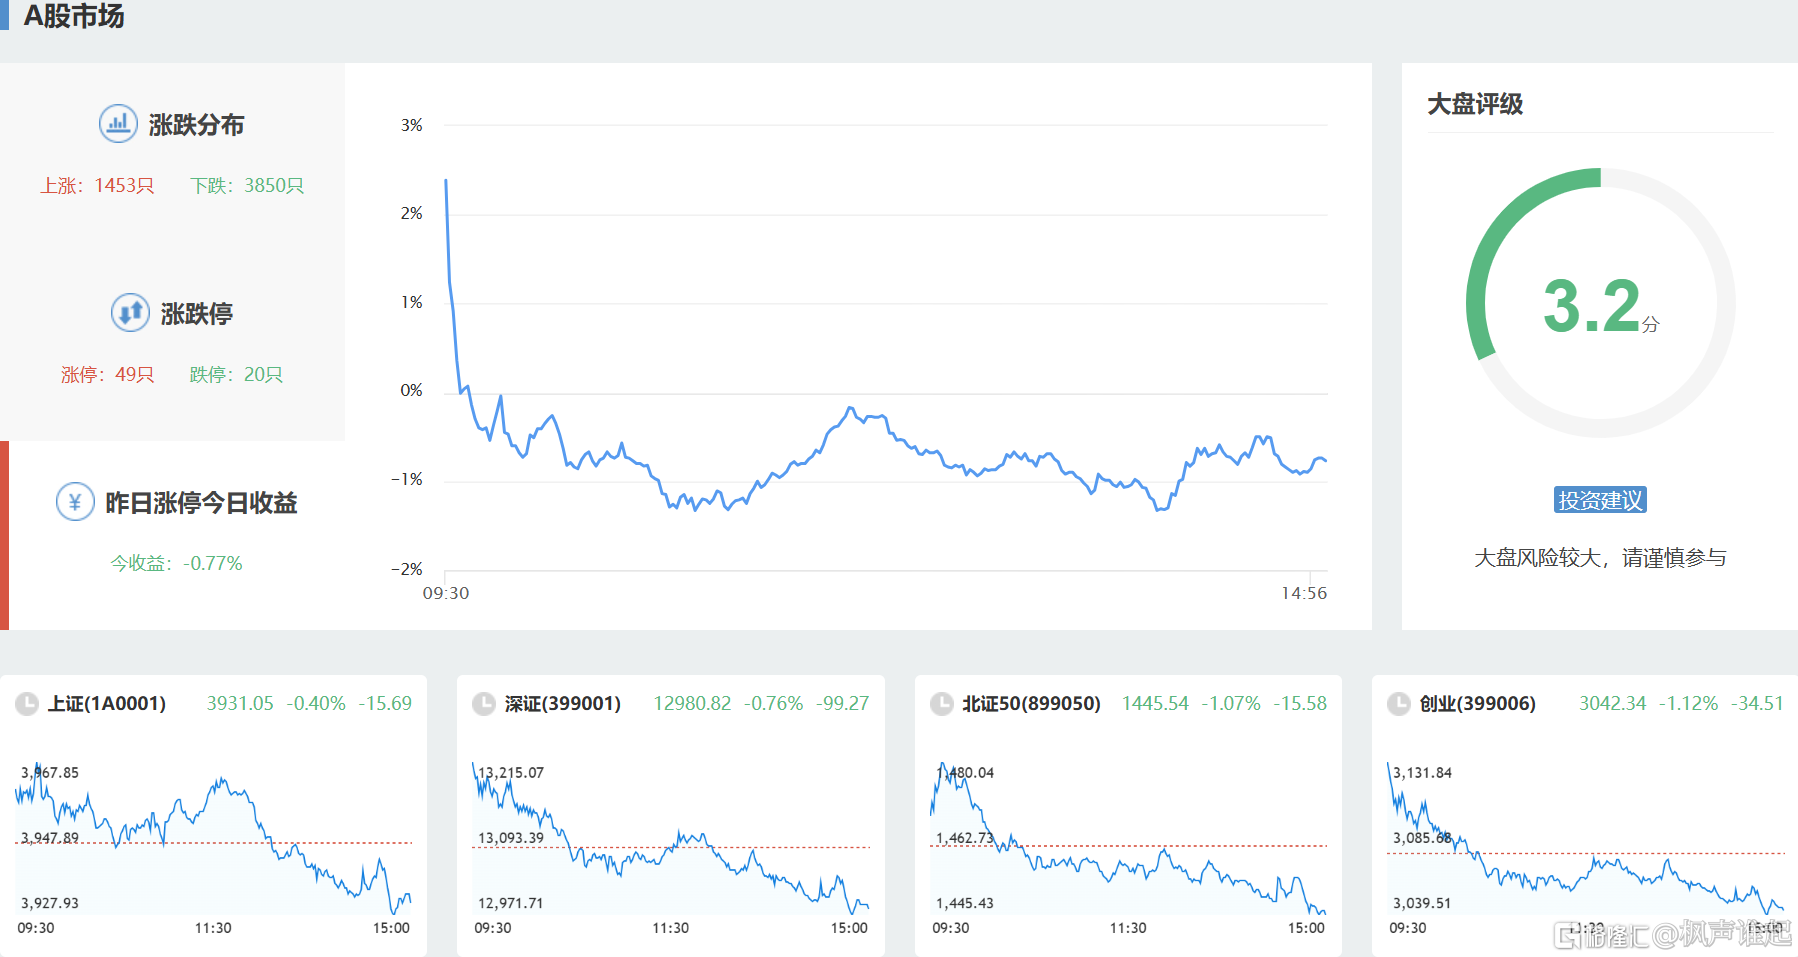The width and height of the screenshot is (1798, 957).
Task: Click the 下跌: 3850只 count
Action: [x=247, y=186]
